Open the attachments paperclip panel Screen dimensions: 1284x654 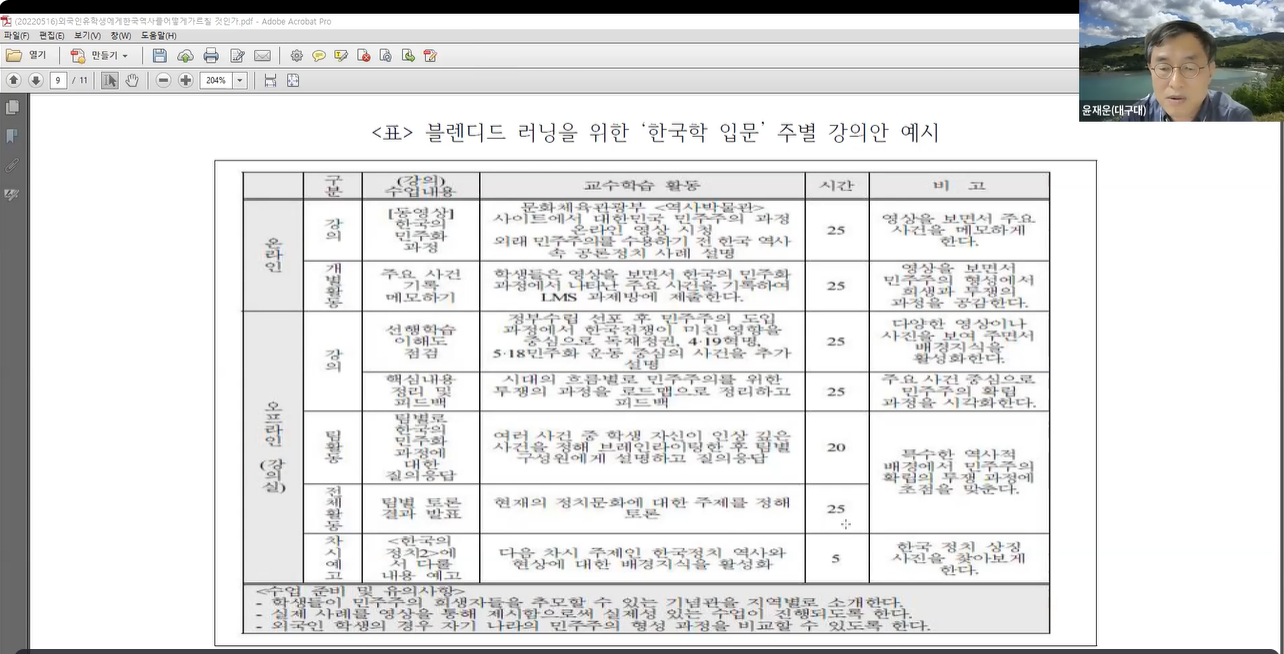pyautogui.click(x=12, y=164)
